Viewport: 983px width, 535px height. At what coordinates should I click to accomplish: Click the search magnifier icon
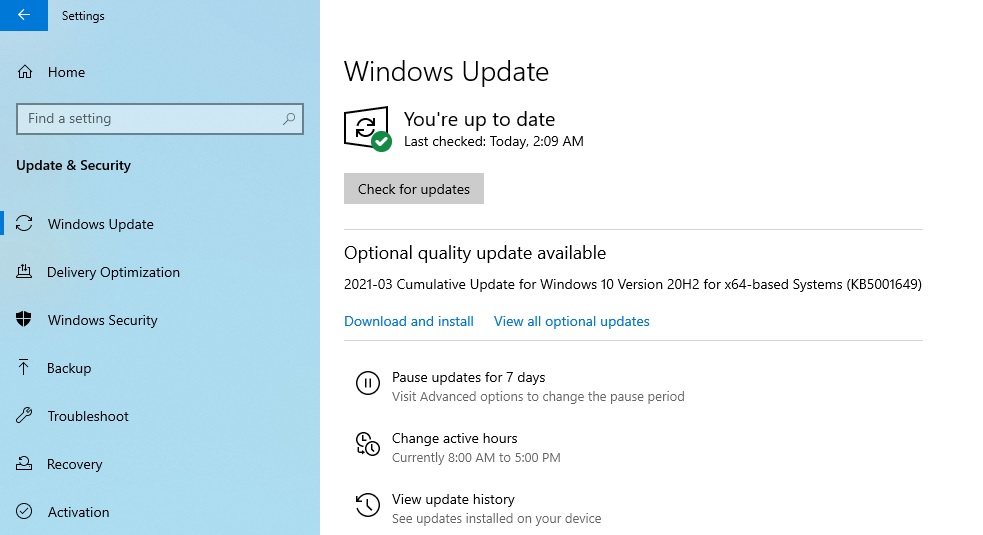(x=289, y=119)
